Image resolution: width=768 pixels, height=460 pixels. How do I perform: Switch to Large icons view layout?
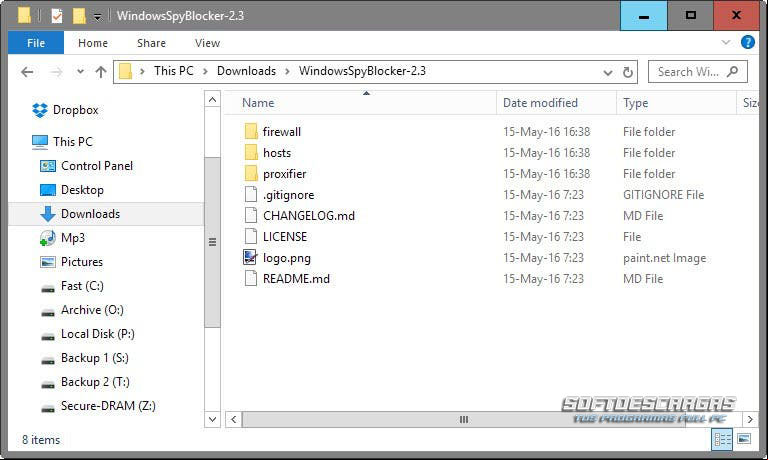tap(744, 439)
